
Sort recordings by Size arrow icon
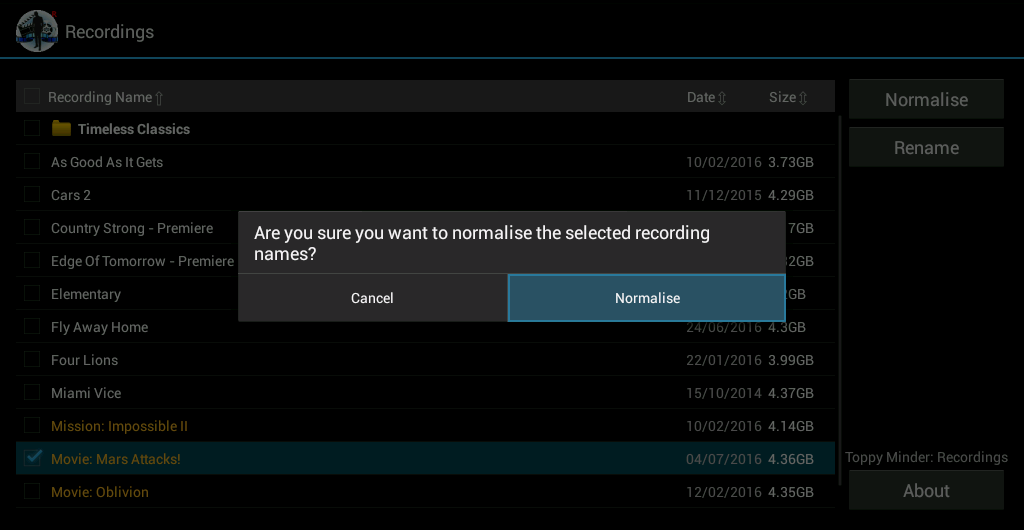tap(802, 98)
